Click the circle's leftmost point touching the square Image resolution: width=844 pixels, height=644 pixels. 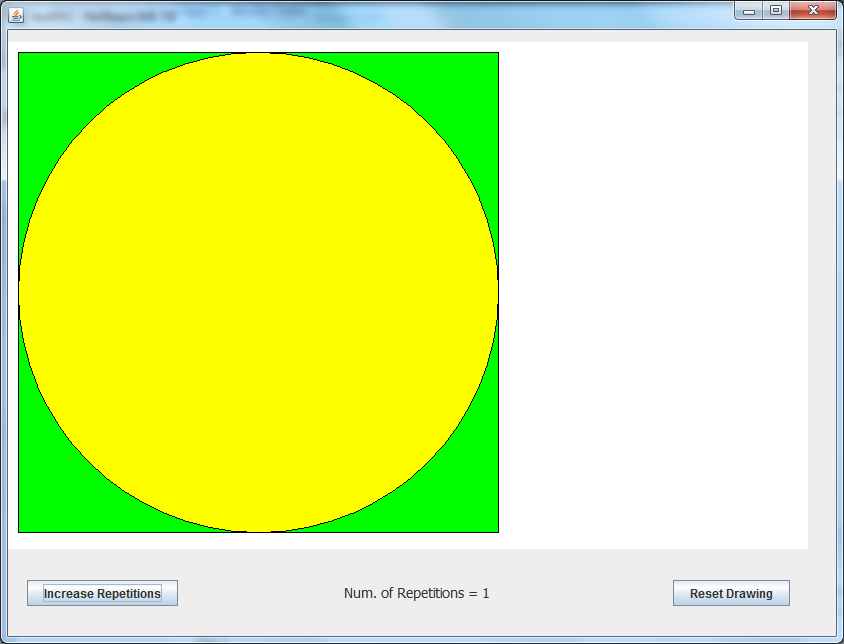[19, 292]
